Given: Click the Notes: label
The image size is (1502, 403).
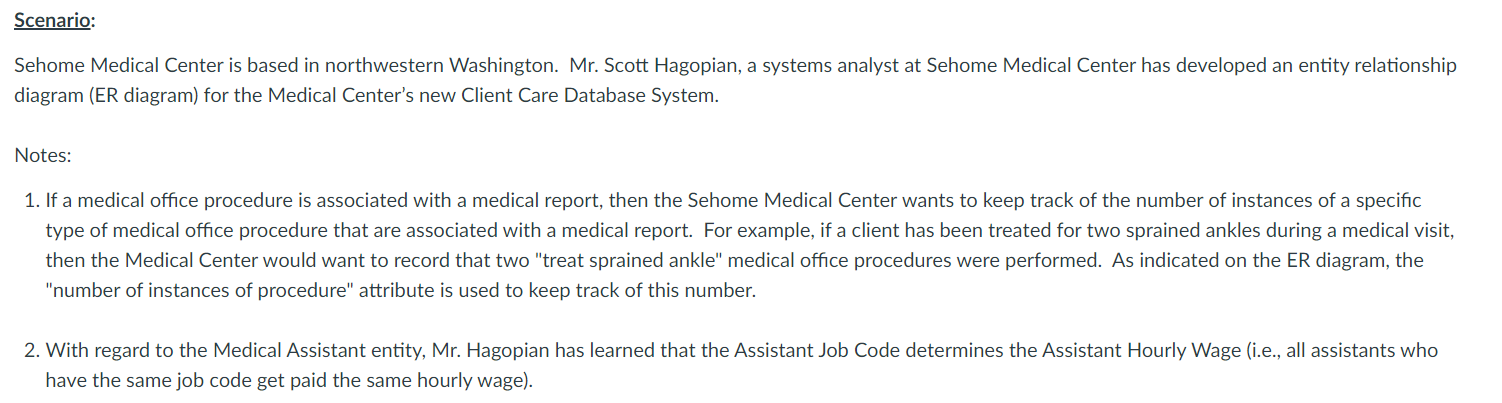Looking at the screenshot, I should (x=43, y=156).
